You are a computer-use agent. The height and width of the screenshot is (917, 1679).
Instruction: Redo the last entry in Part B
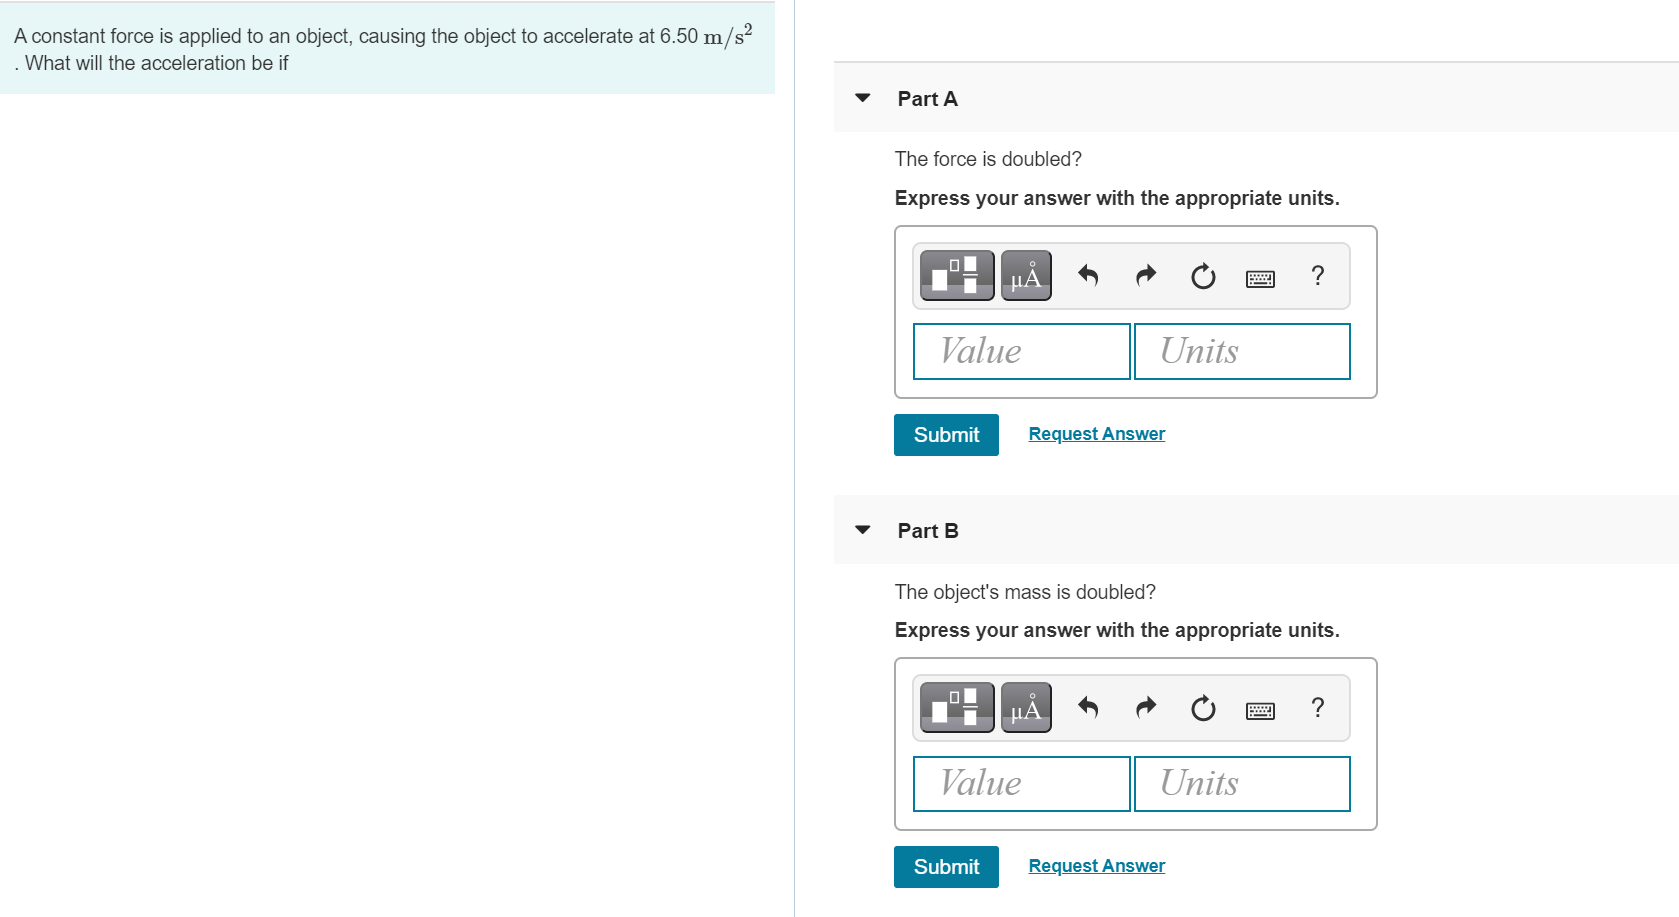[x=1145, y=708]
